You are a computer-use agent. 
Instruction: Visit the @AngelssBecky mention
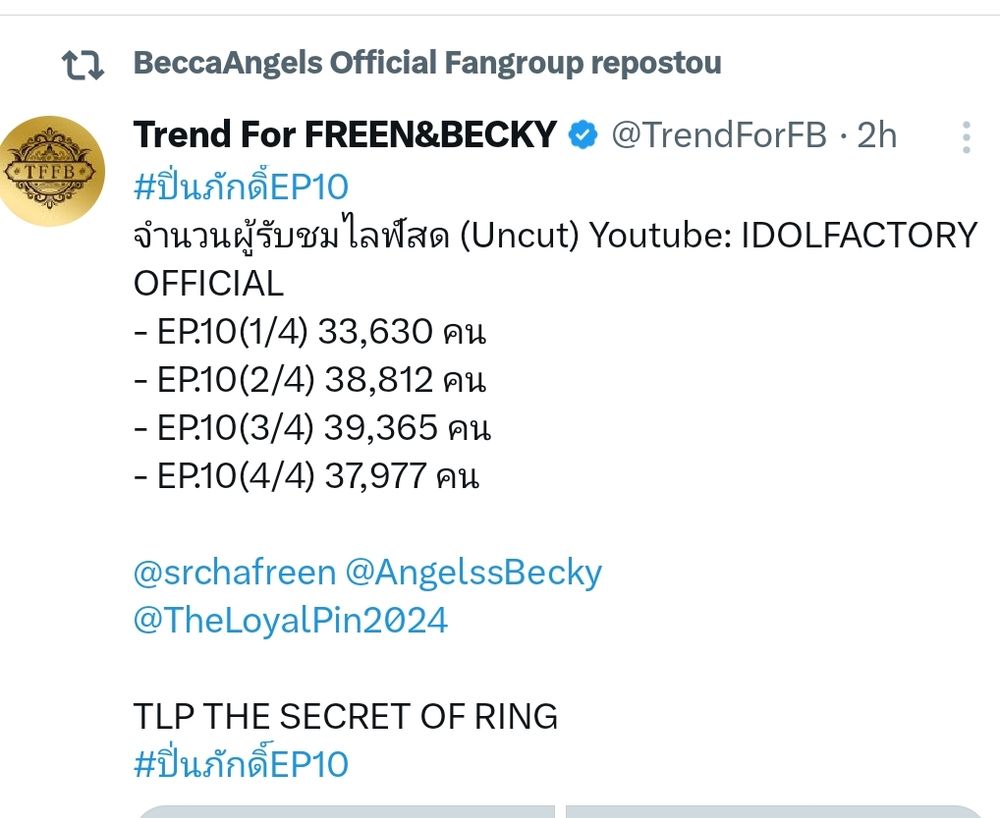click(x=473, y=573)
